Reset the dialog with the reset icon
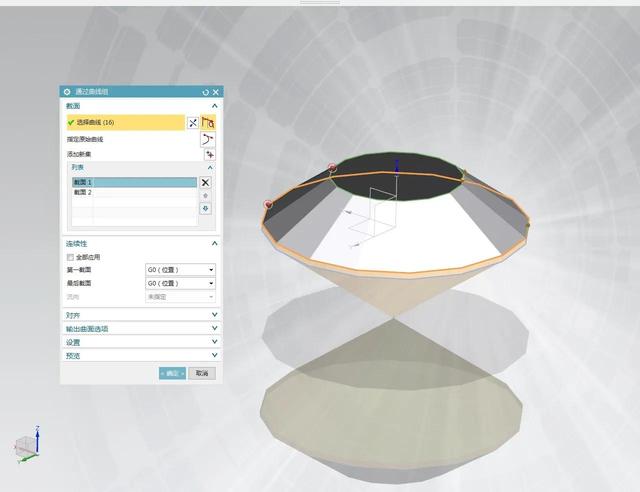640x492 pixels. 205,92
